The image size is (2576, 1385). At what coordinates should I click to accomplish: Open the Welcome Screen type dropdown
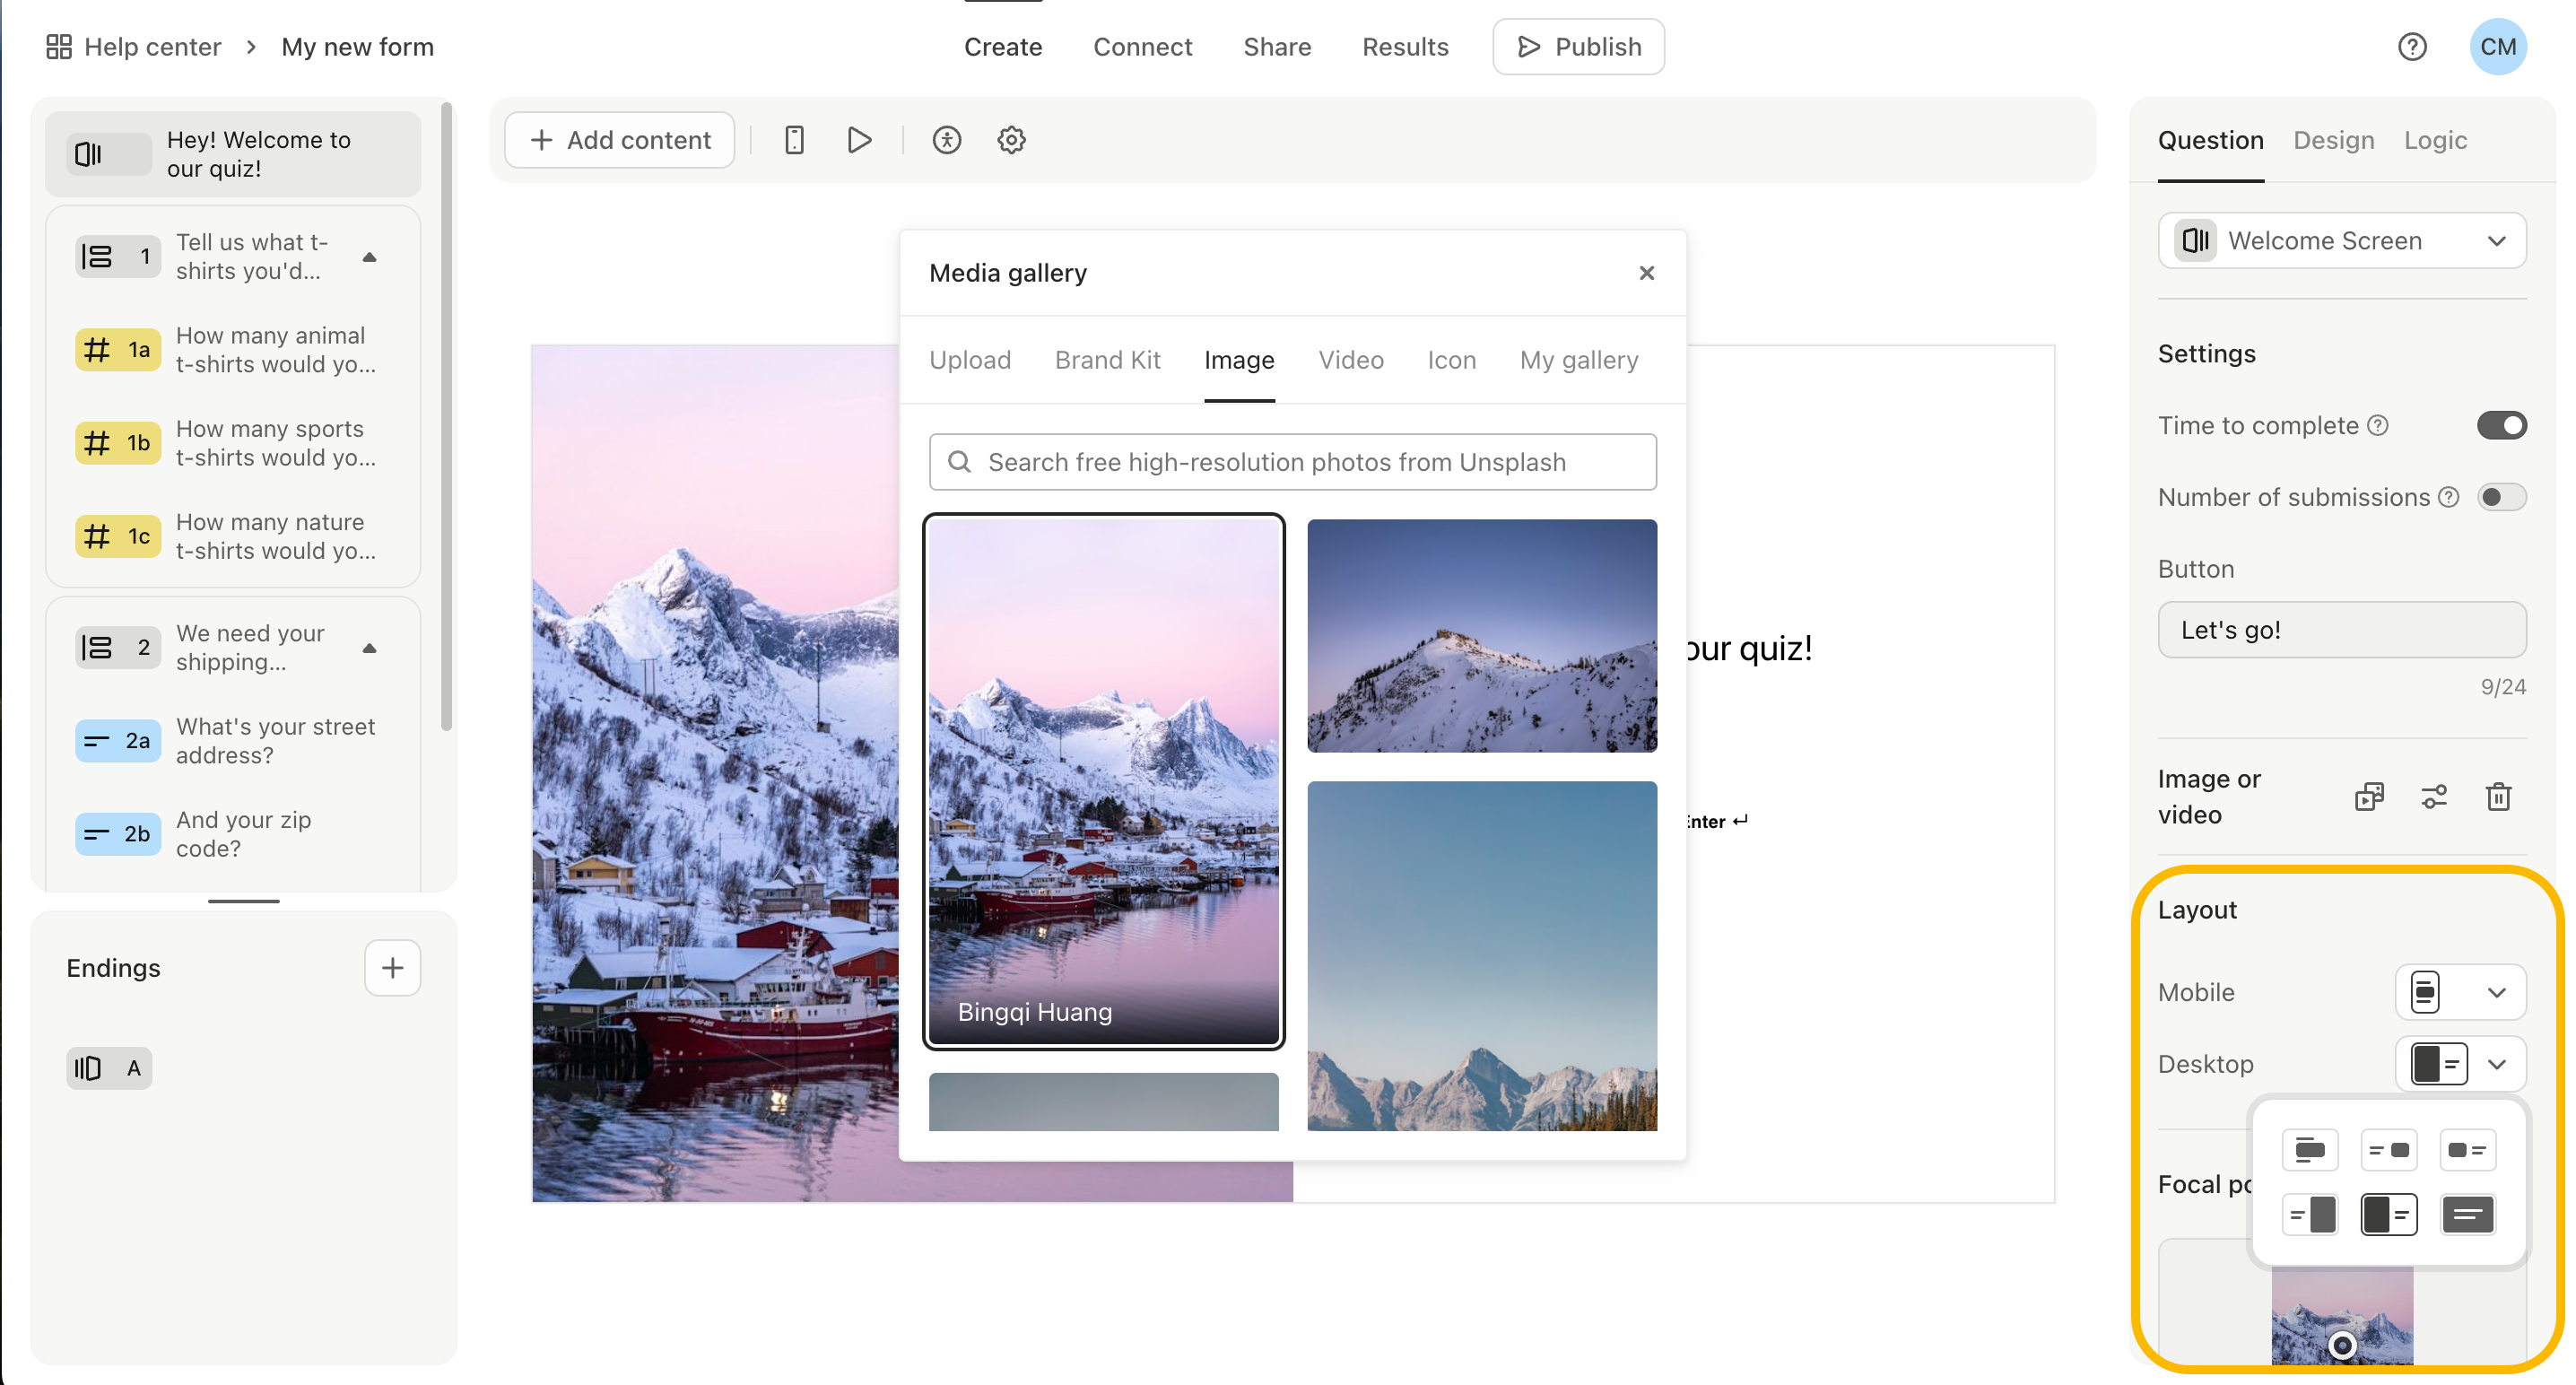(2342, 241)
